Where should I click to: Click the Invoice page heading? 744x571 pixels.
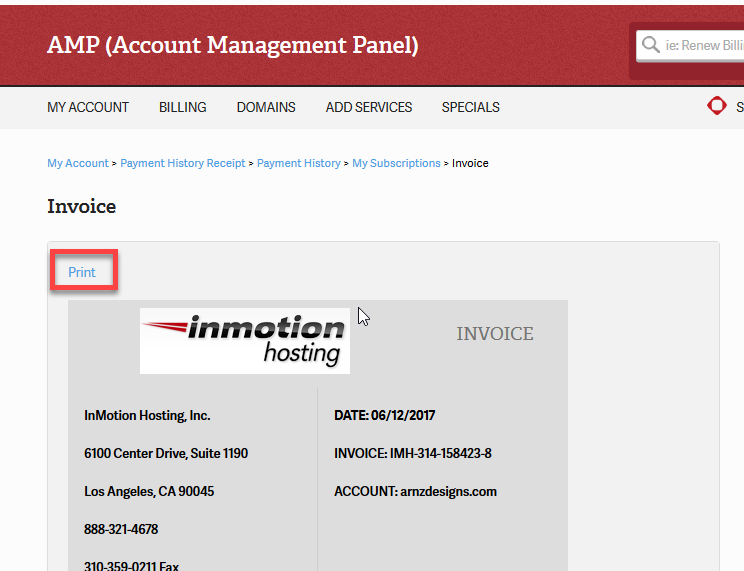pyautogui.click(x=82, y=206)
